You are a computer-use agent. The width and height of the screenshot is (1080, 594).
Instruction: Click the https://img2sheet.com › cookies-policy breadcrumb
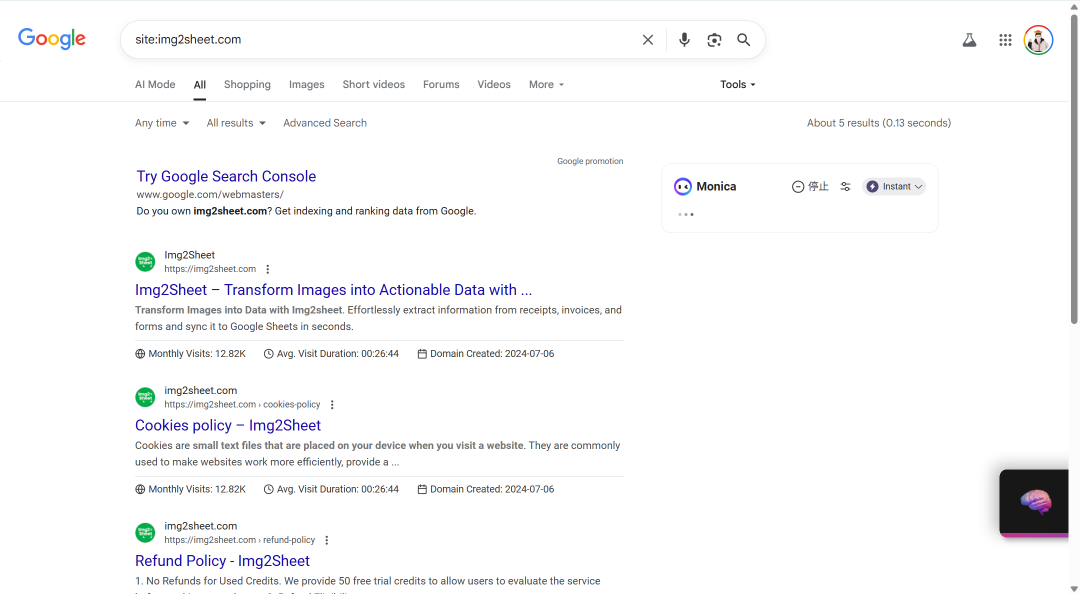coord(242,404)
